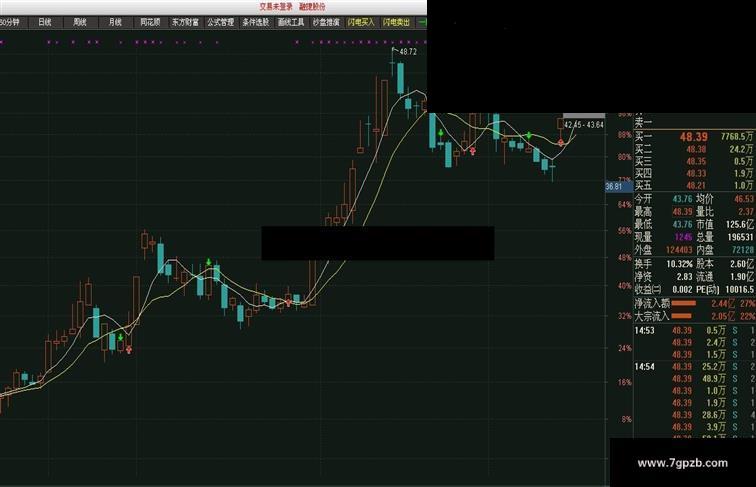Select the 买二 bid row
The width and height of the screenshot is (756, 487).
694,149
